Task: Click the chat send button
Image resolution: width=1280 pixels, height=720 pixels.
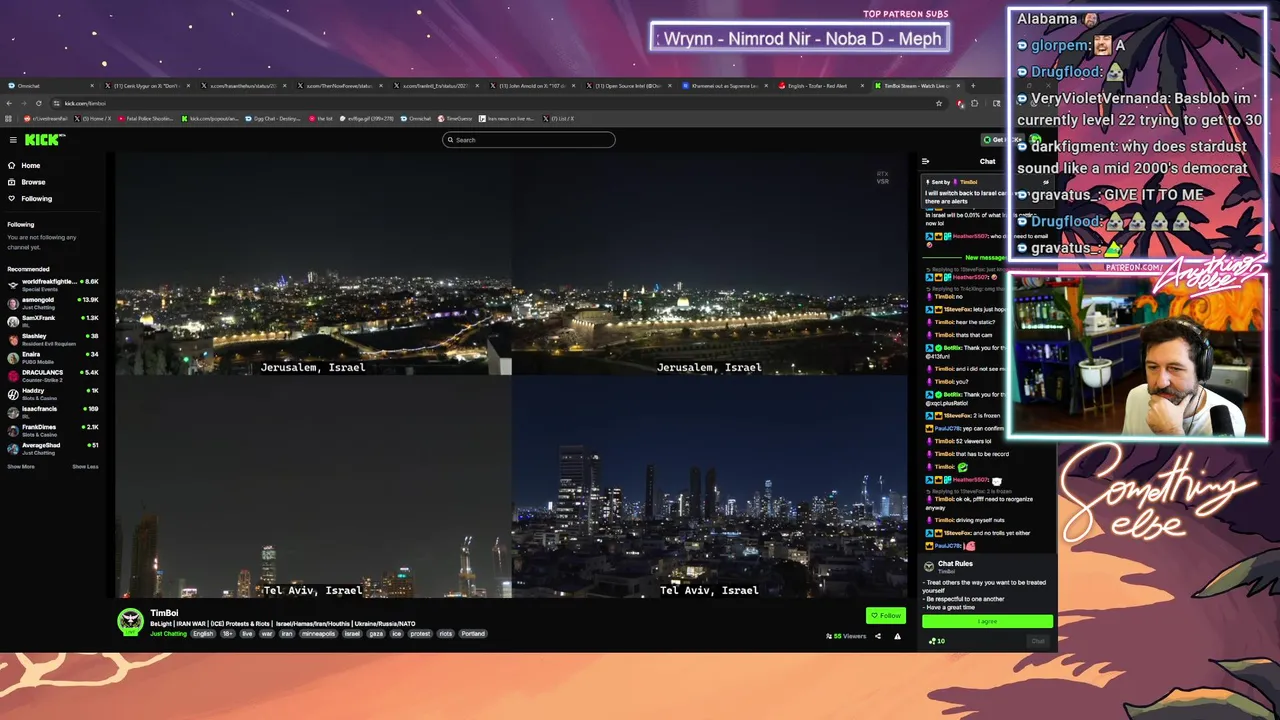Action: click(x=1038, y=641)
